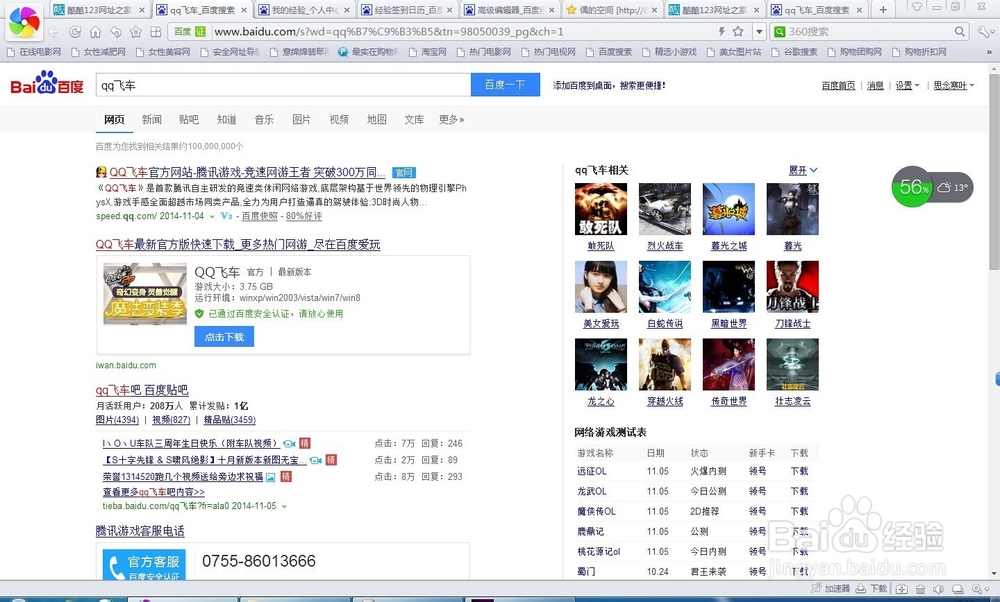
Task: Open a new tab with plus button
Action: [x=883, y=10]
